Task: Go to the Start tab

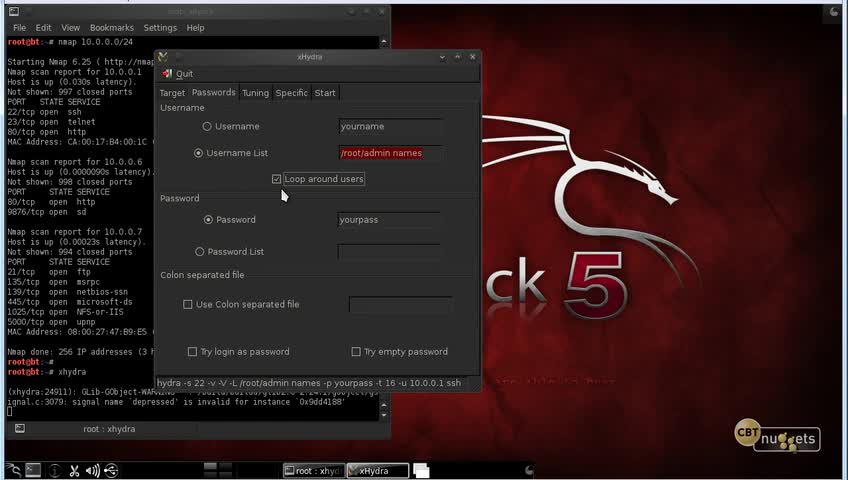Action: point(325,93)
